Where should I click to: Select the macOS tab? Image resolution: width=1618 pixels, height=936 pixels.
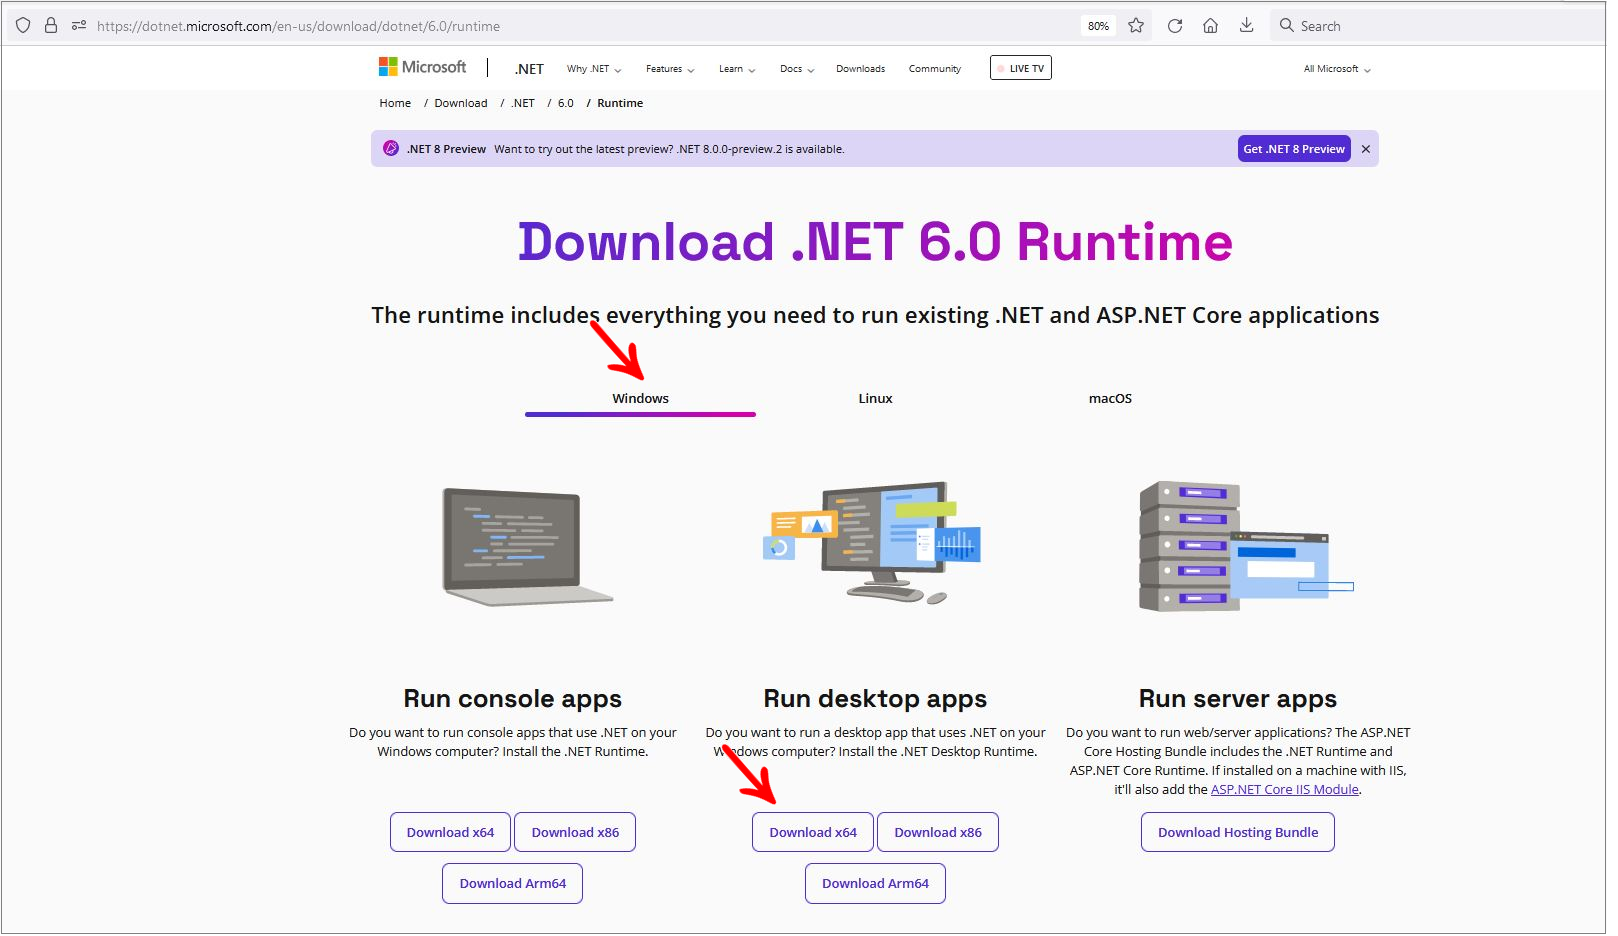click(1110, 398)
